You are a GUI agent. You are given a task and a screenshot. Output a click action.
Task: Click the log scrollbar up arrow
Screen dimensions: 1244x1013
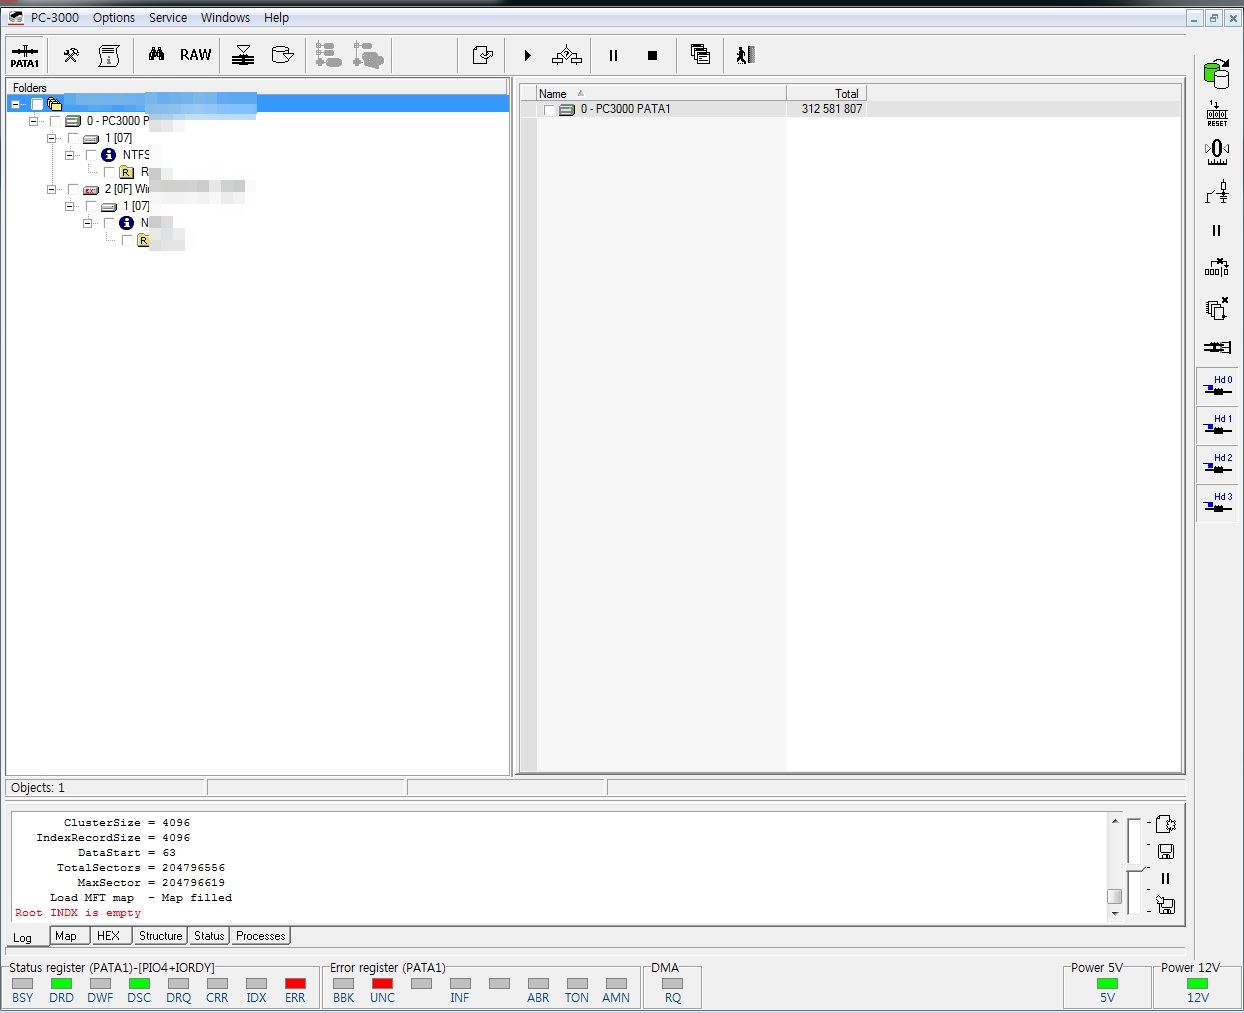pos(1115,821)
